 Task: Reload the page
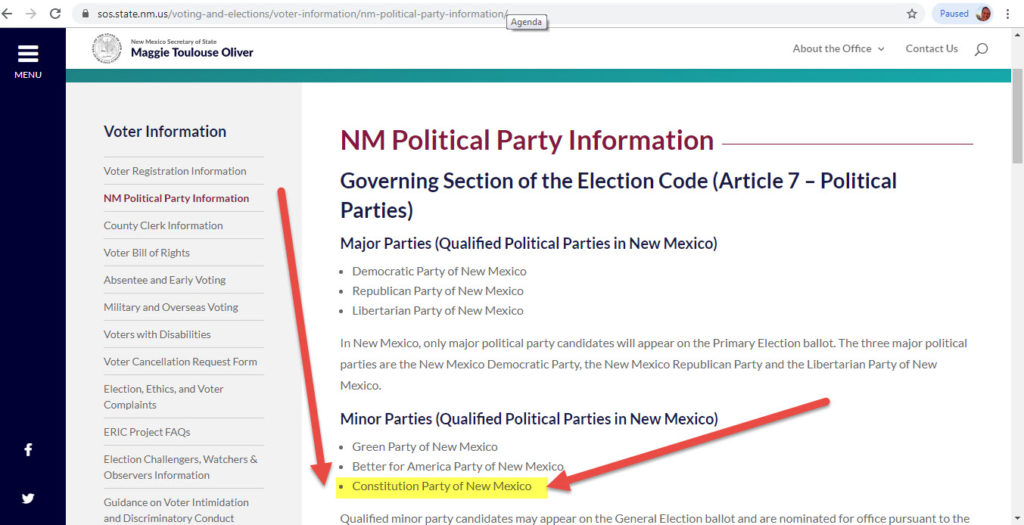(x=56, y=14)
